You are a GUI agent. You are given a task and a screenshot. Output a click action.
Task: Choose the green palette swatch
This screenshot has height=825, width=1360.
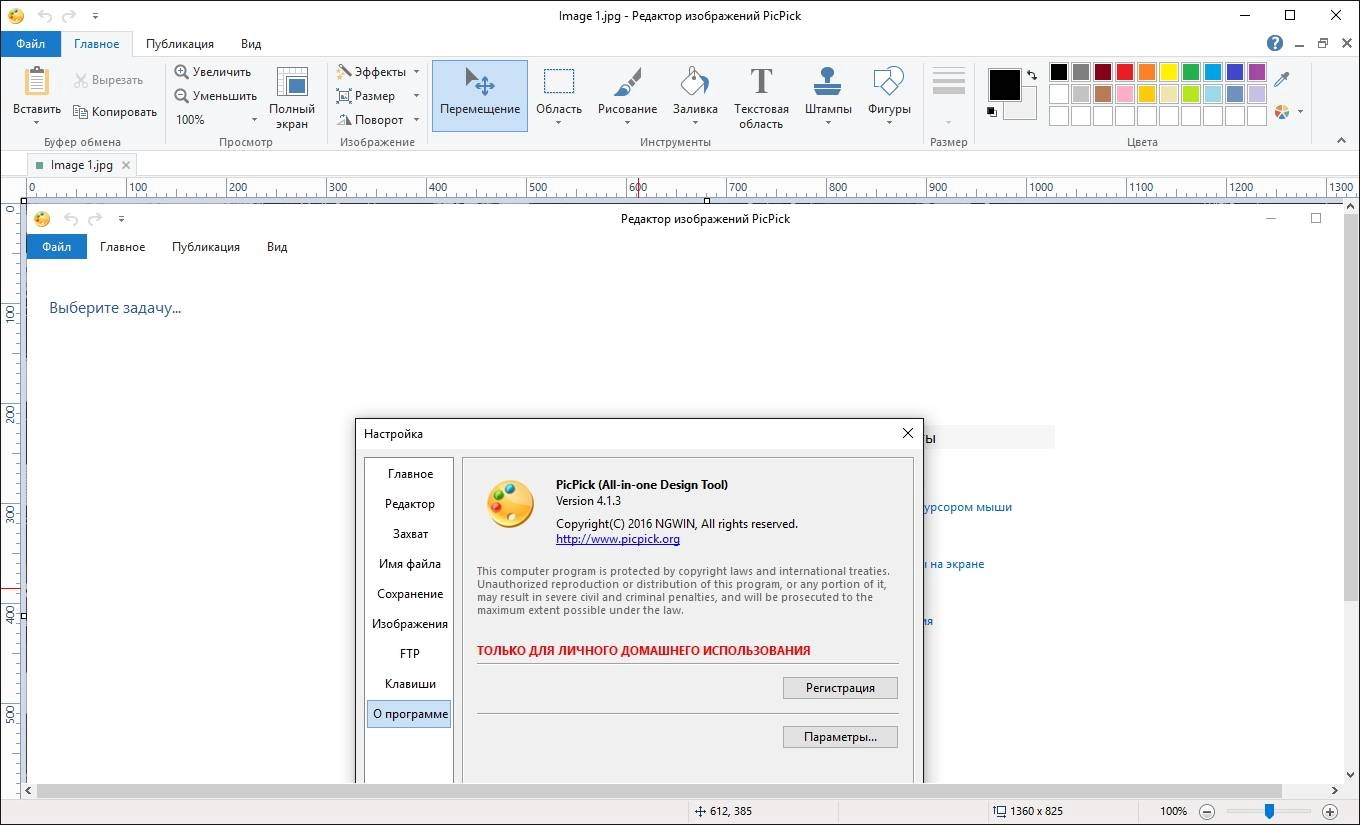pyautogui.click(x=1191, y=72)
